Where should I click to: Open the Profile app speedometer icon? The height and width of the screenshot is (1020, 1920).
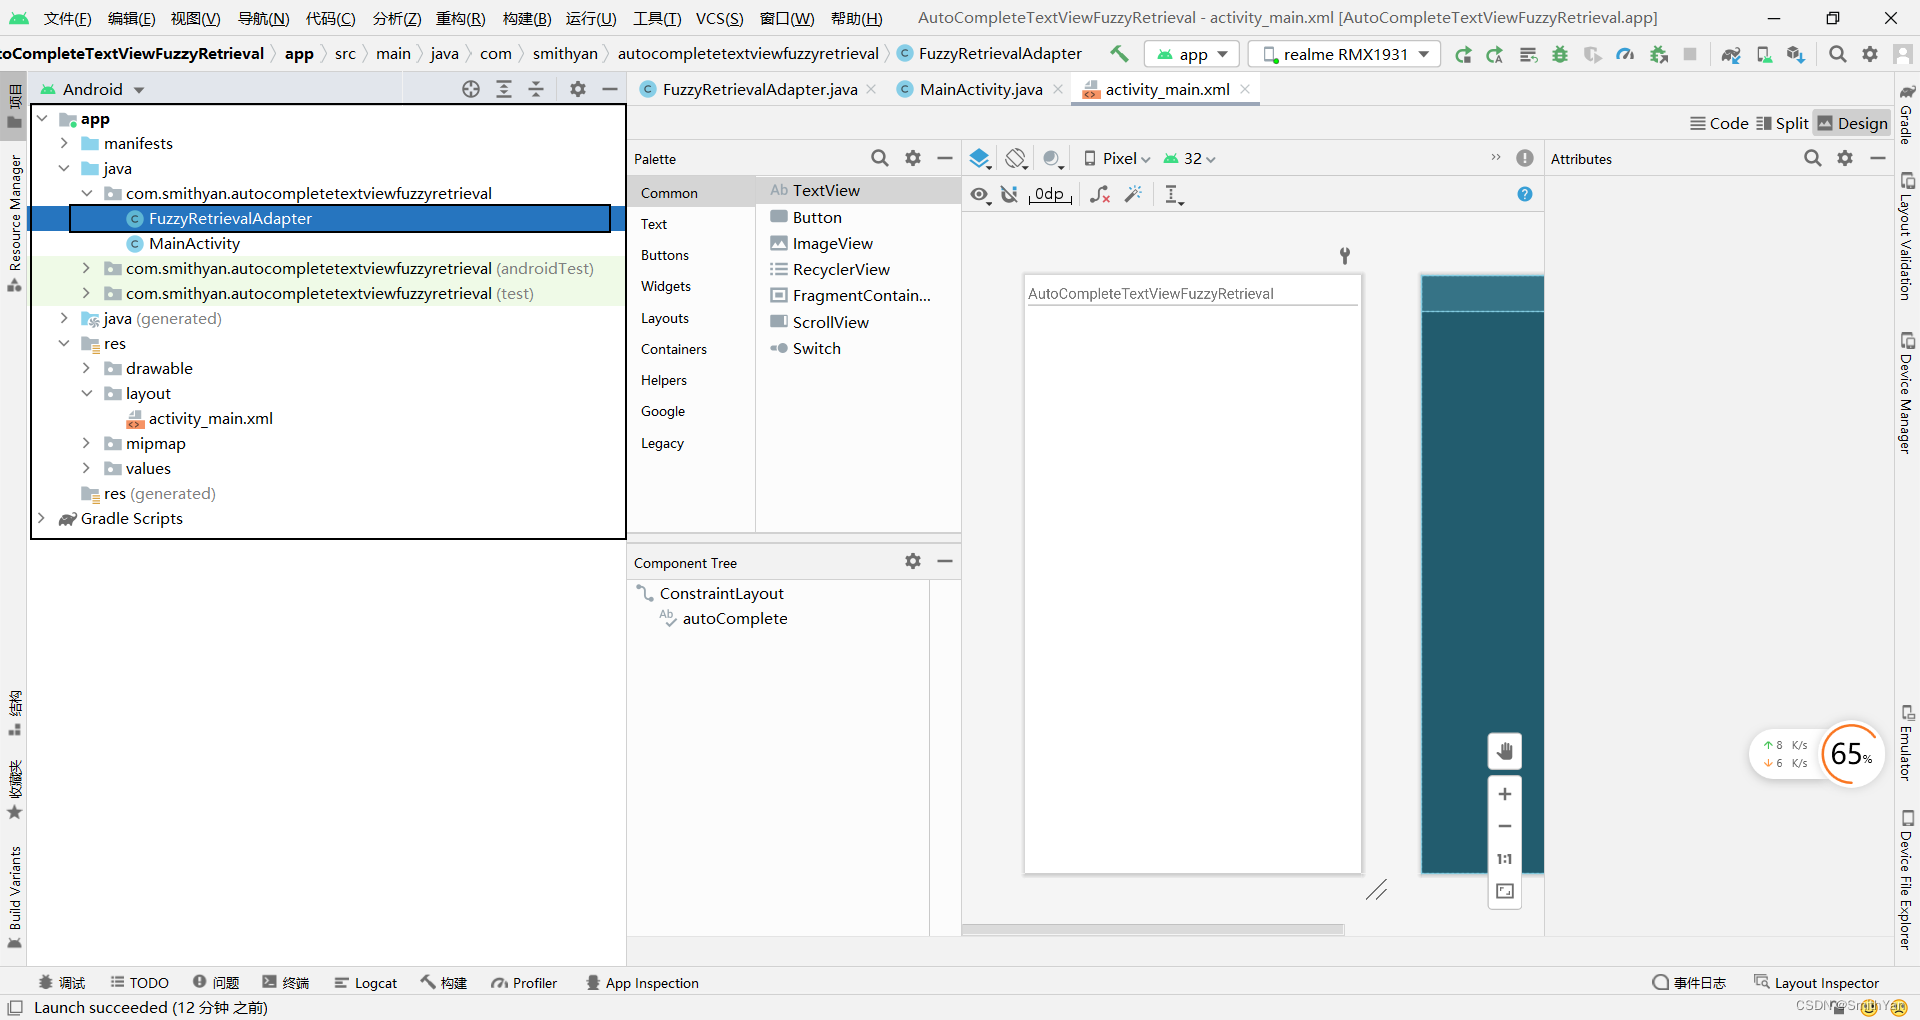(1626, 55)
